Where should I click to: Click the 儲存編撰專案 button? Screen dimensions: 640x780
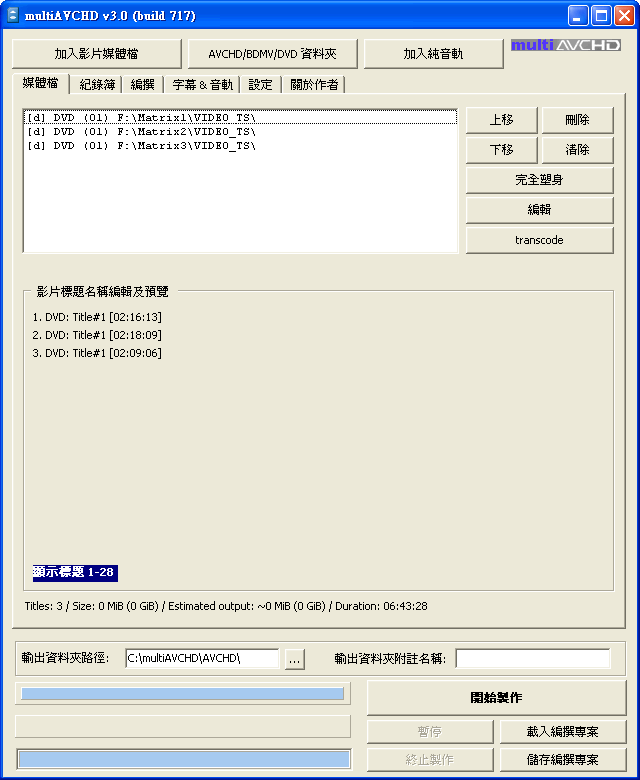click(x=562, y=760)
